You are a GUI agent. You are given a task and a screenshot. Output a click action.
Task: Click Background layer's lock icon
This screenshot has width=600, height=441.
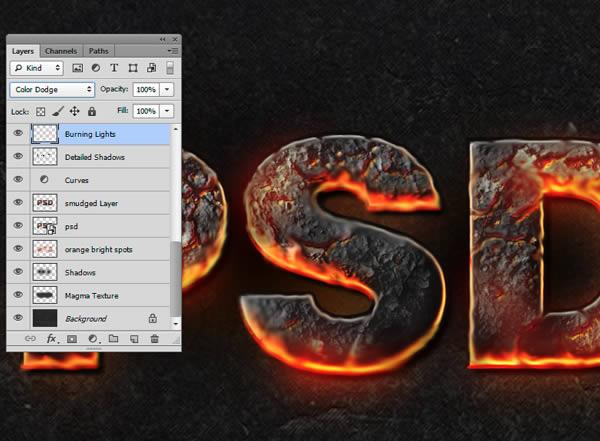(153, 318)
